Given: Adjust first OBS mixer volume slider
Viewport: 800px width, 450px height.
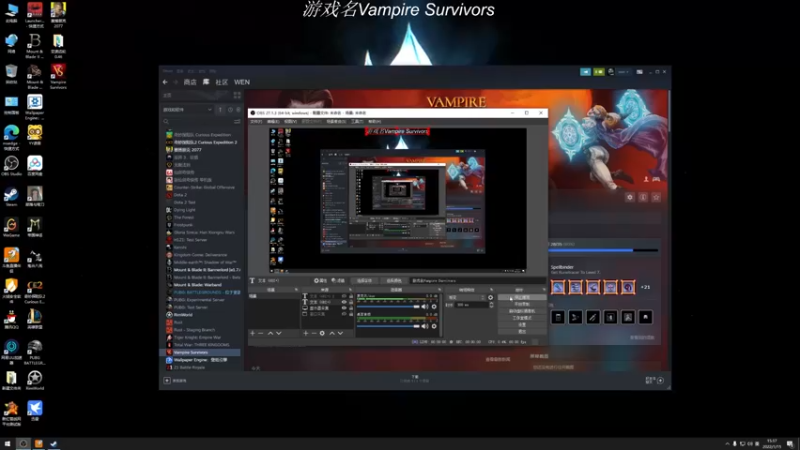Looking at the screenshot, I should pos(388,307).
